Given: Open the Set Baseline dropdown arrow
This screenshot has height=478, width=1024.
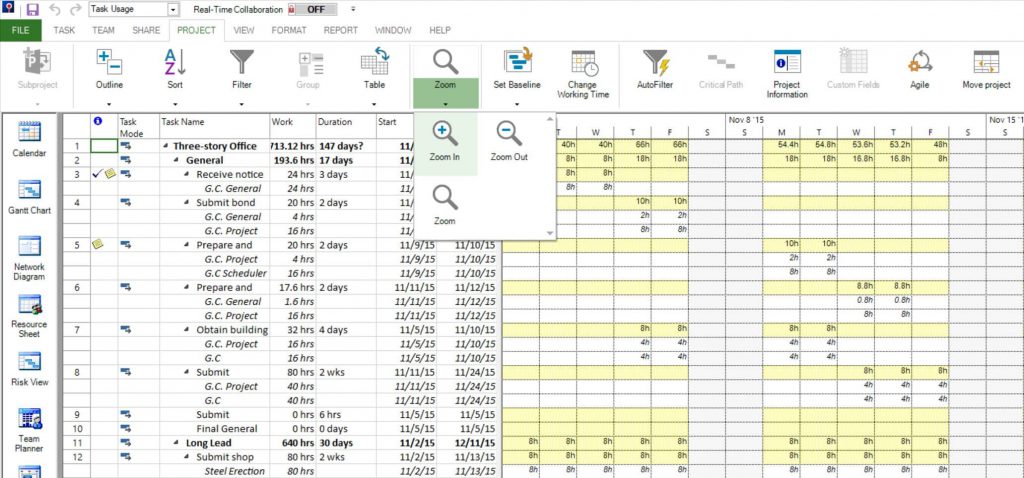Looking at the screenshot, I should click(x=517, y=104).
